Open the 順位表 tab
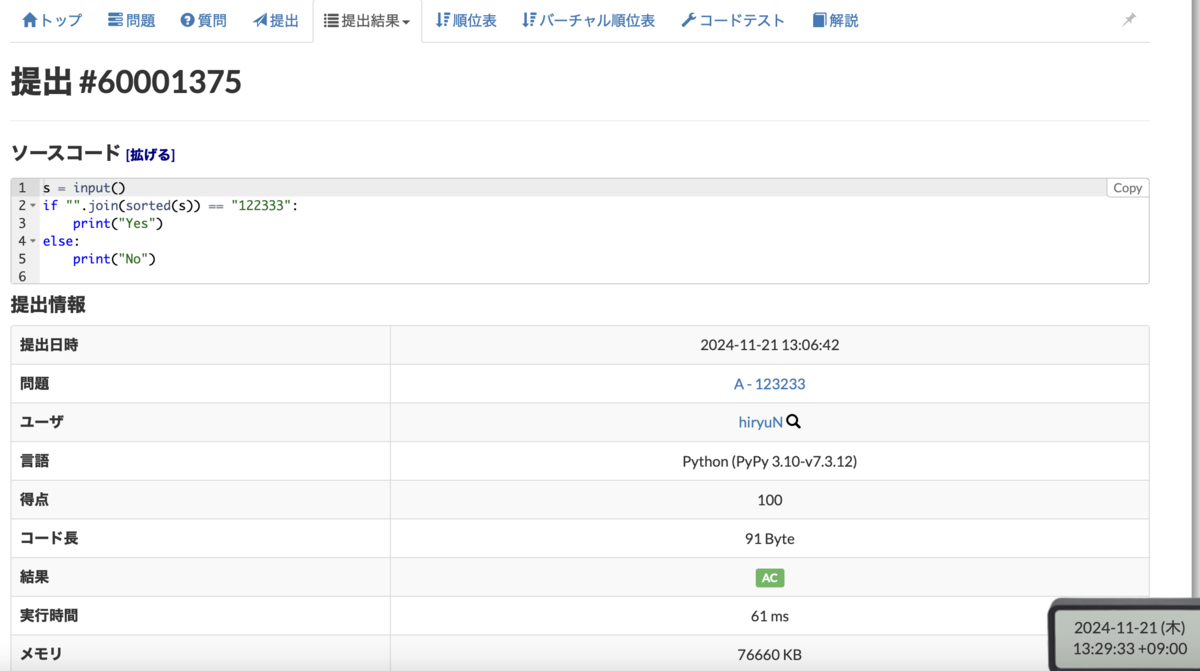The width and height of the screenshot is (1200, 671). (x=466, y=20)
